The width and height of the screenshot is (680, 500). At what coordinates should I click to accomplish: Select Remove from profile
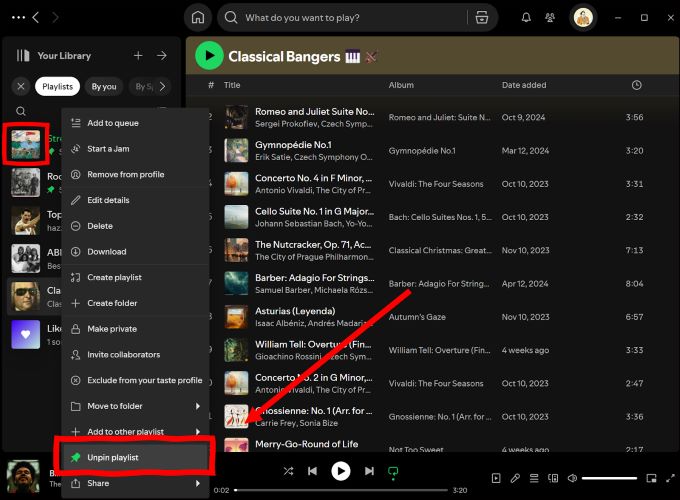pos(136,174)
